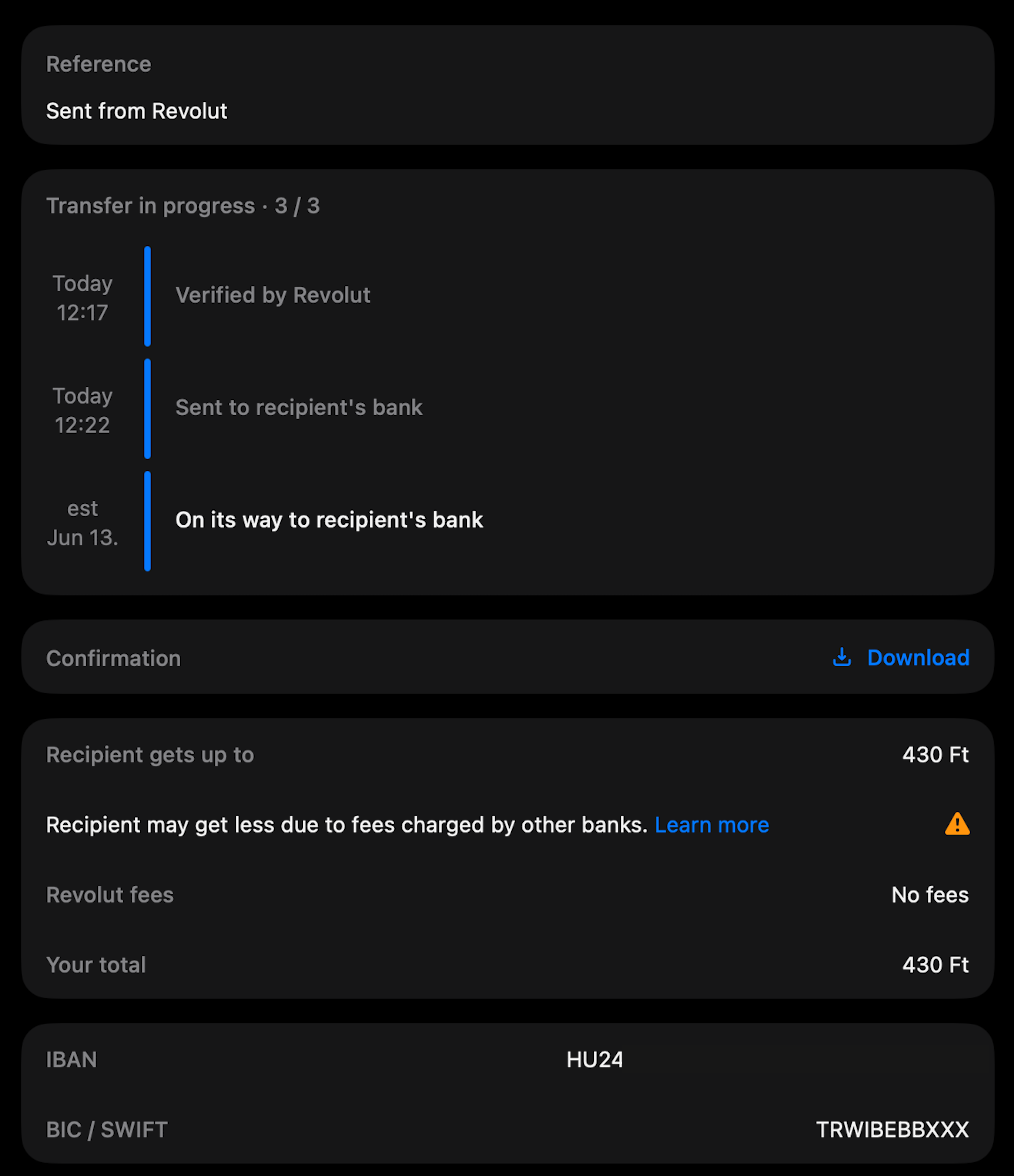Click the Recipient gets up to amount
Screen dimensions: 1014x1176
935,755
